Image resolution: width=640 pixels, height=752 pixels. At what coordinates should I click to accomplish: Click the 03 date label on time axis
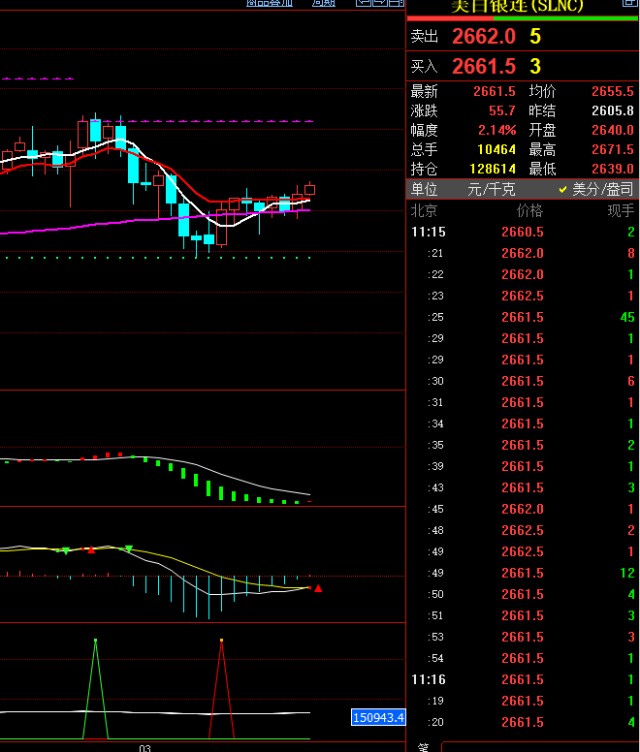144,747
